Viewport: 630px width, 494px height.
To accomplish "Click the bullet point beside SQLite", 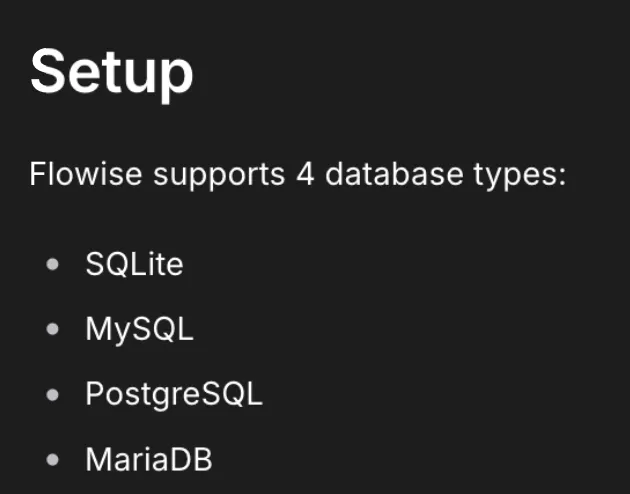I will (53, 266).
